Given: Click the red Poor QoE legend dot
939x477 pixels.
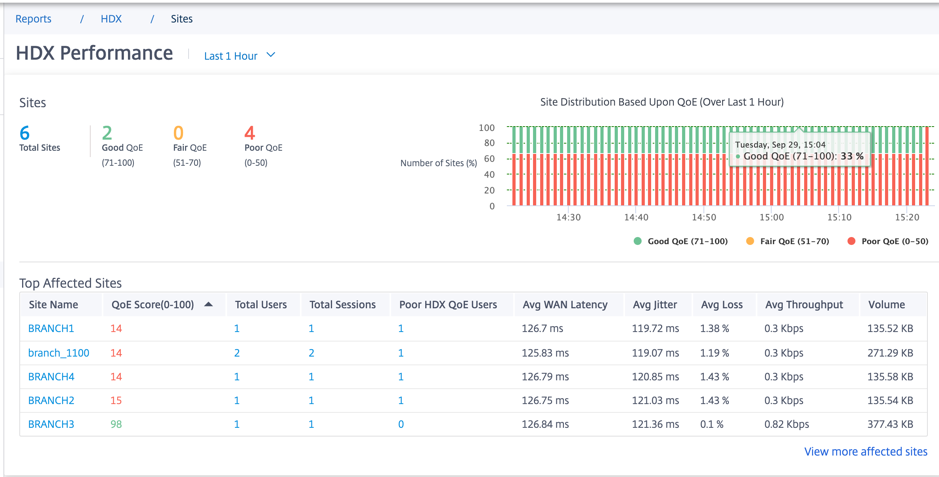Looking at the screenshot, I should (x=852, y=241).
